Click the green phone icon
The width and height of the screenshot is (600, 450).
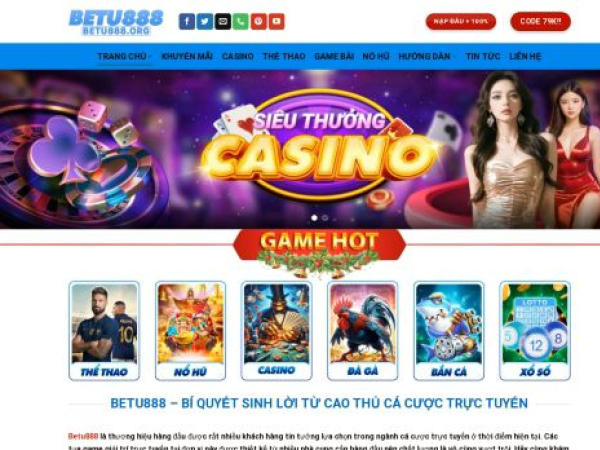(241, 21)
